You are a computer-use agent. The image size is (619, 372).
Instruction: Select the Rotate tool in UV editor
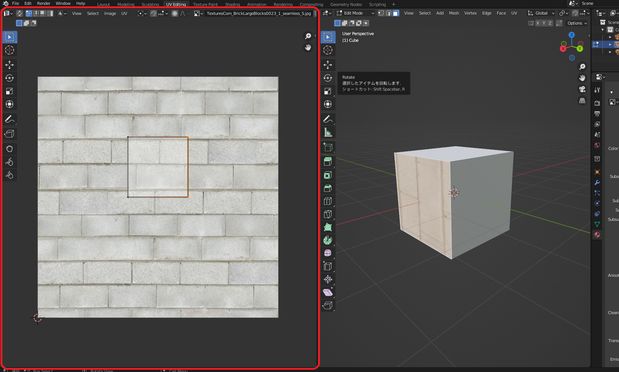point(9,78)
